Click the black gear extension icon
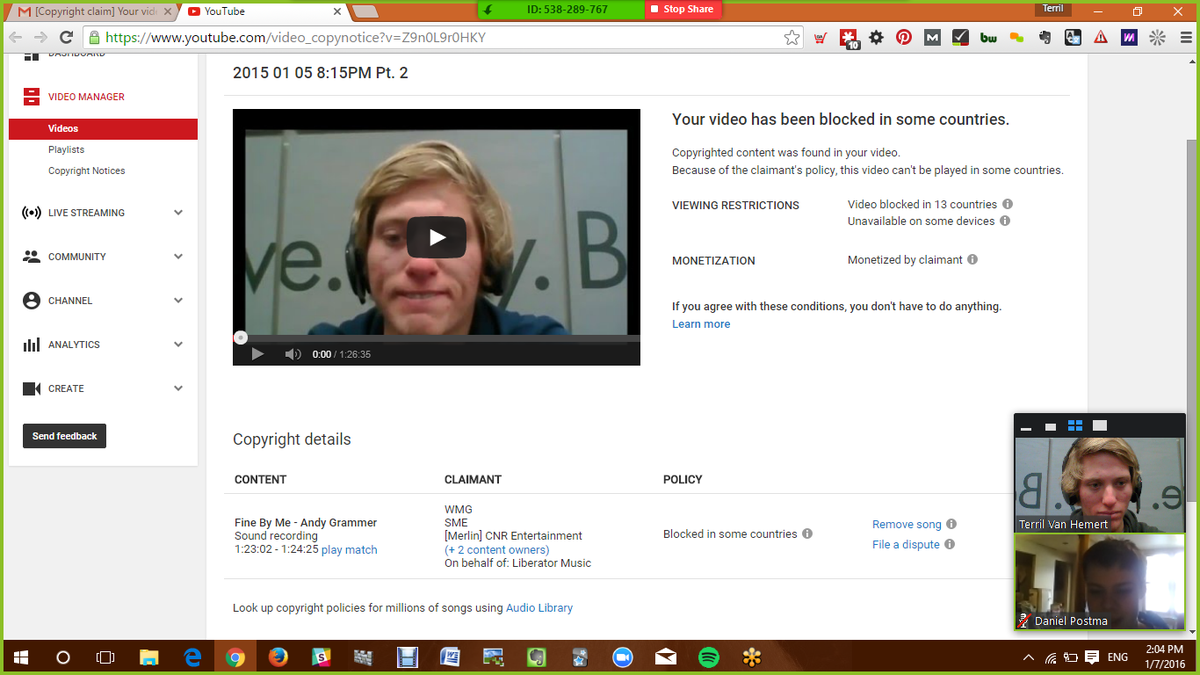Image resolution: width=1200 pixels, height=675 pixels. [876, 37]
